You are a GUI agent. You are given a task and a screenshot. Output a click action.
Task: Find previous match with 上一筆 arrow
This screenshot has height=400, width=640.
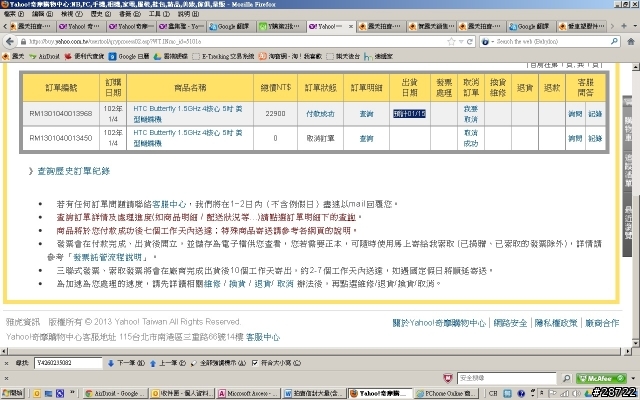pos(168,363)
